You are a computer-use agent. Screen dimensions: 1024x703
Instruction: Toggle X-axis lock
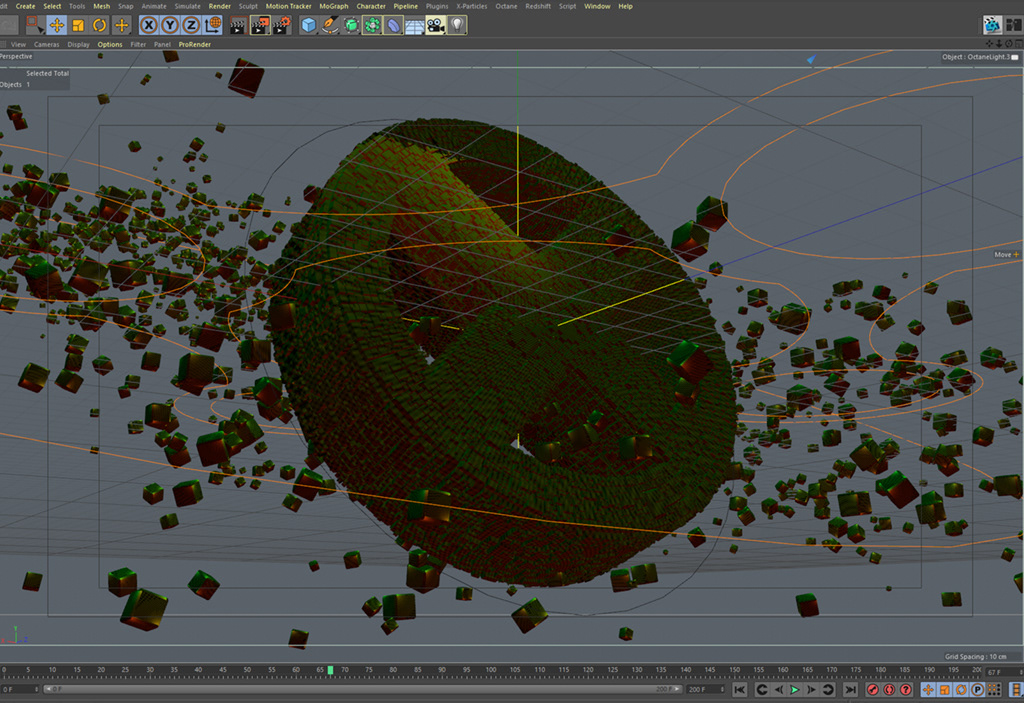(149, 25)
